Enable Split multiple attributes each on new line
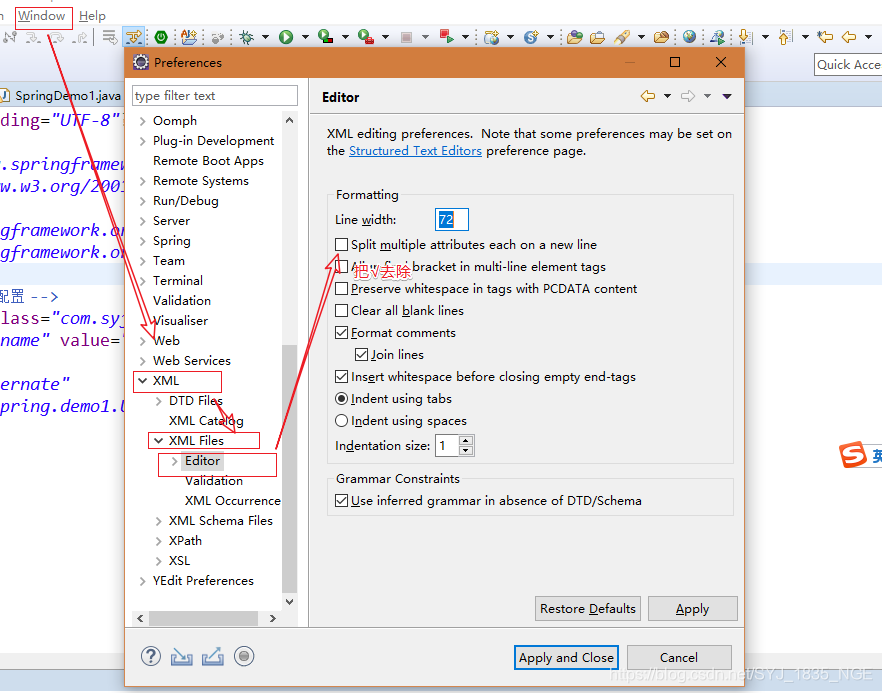Screen dimensions: 882x693 point(341,245)
